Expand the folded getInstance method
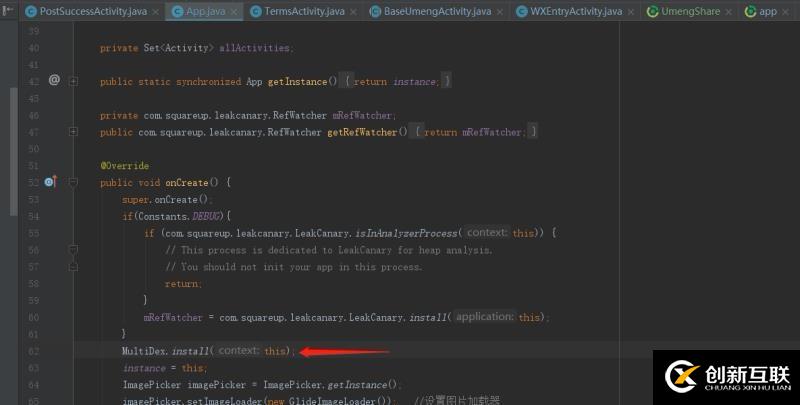 (x=73, y=81)
